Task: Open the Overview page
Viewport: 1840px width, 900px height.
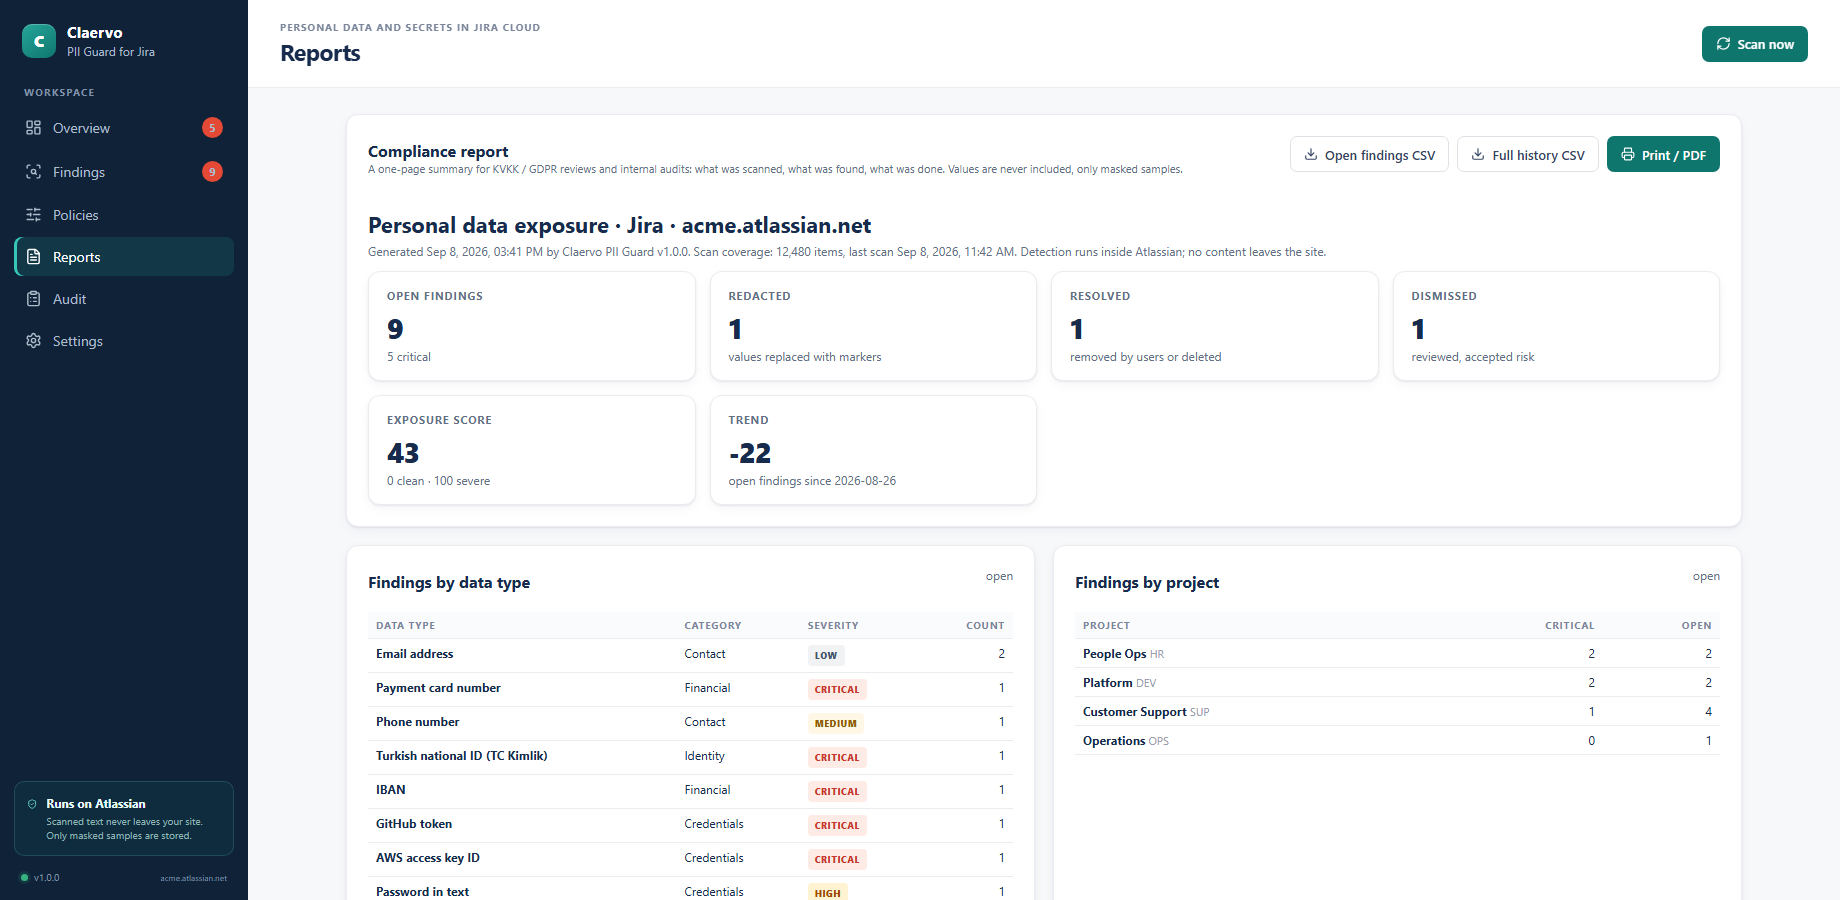Action: pyautogui.click(x=124, y=128)
